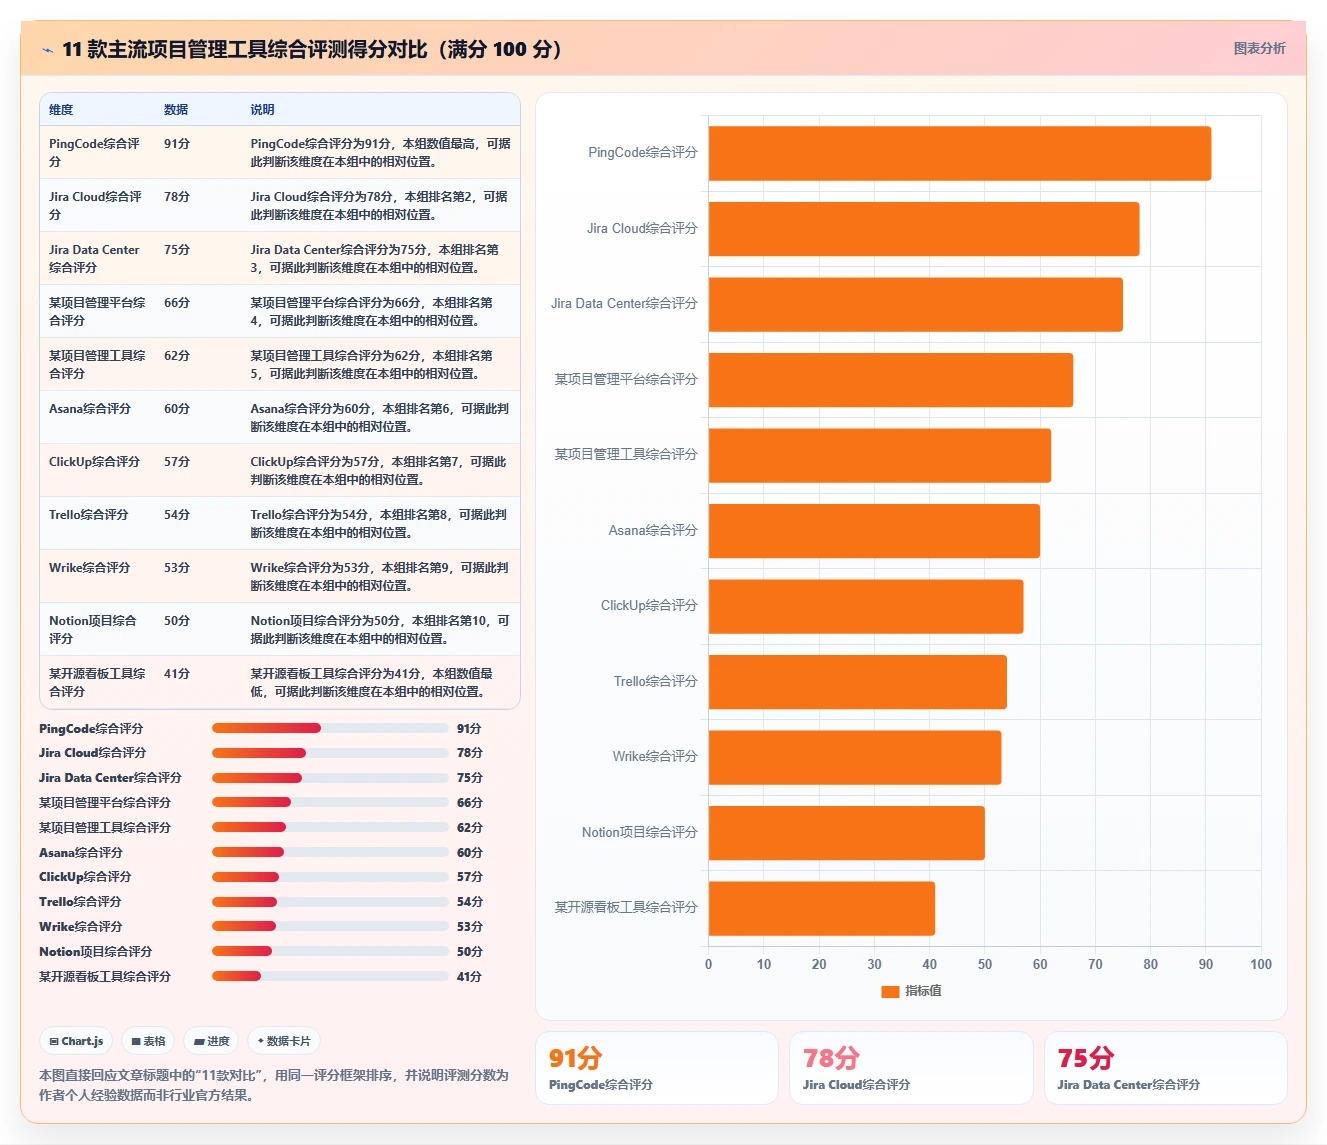
Task: Click the description starting 'Notion项目综合评分为50分'
Action: click(380, 630)
